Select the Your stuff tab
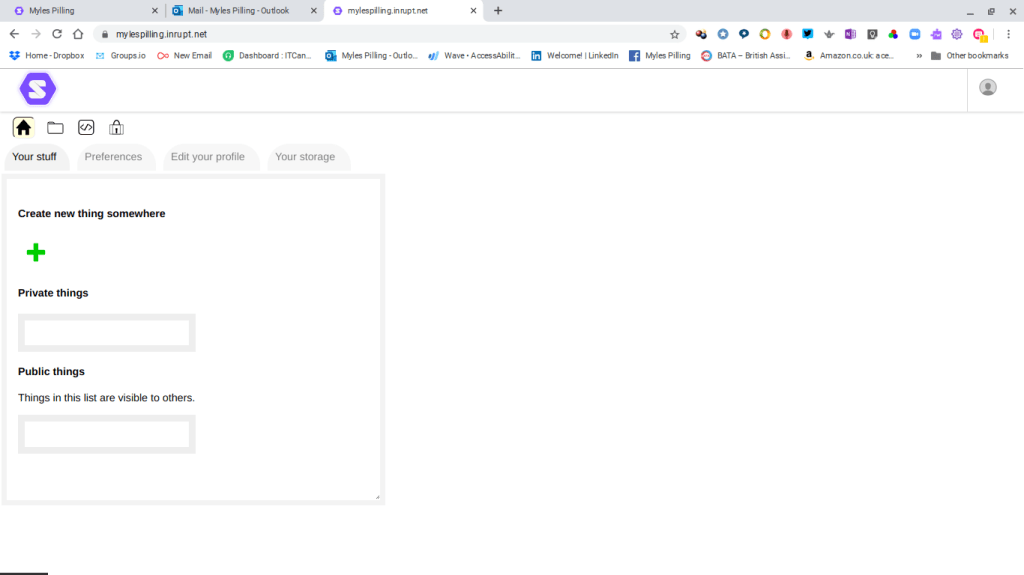This screenshot has height=575, width=1024. (x=35, y=157)
